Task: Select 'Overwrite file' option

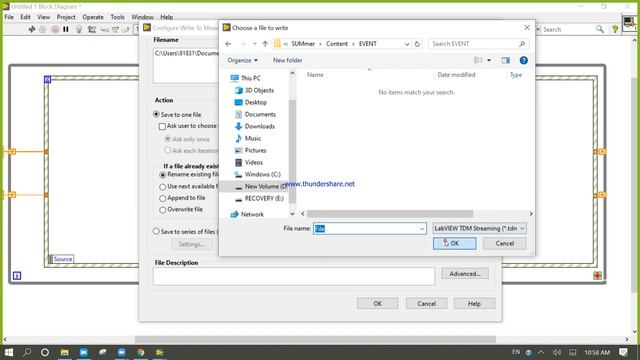Action: [162, 210]
